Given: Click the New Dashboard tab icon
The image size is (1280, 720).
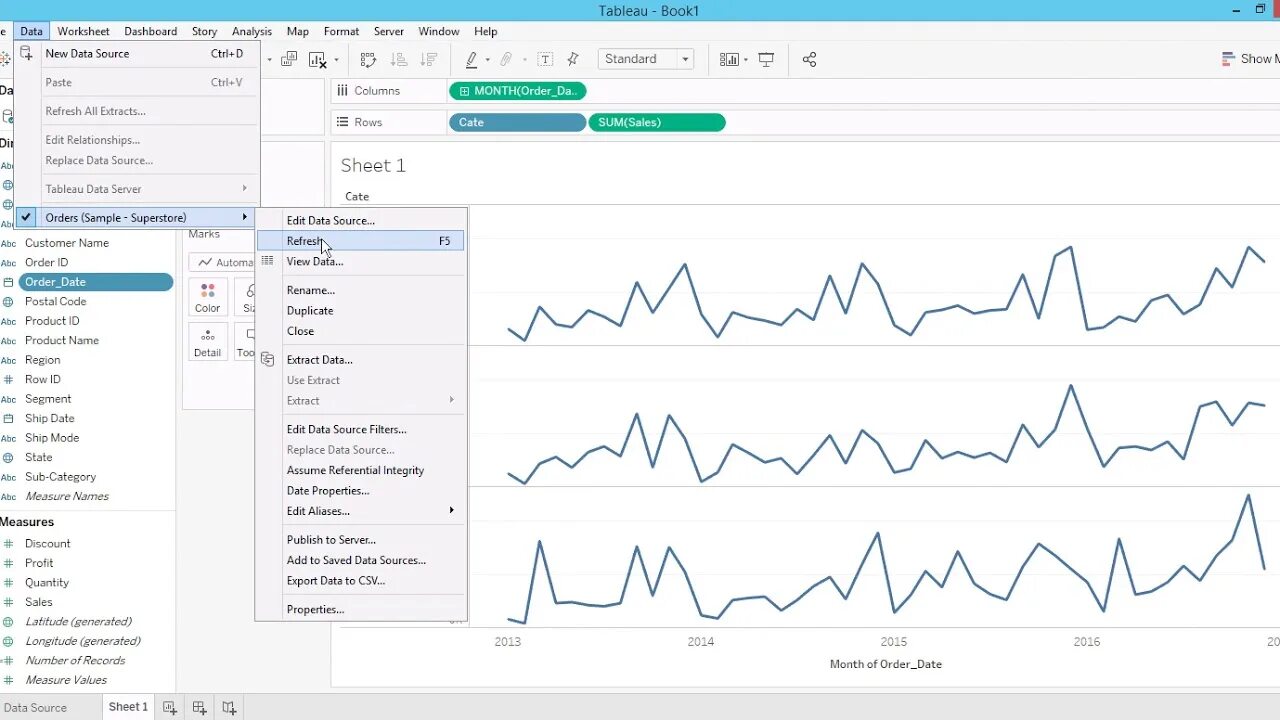Looking at the screenshot, I should click(x=199, y=707).
